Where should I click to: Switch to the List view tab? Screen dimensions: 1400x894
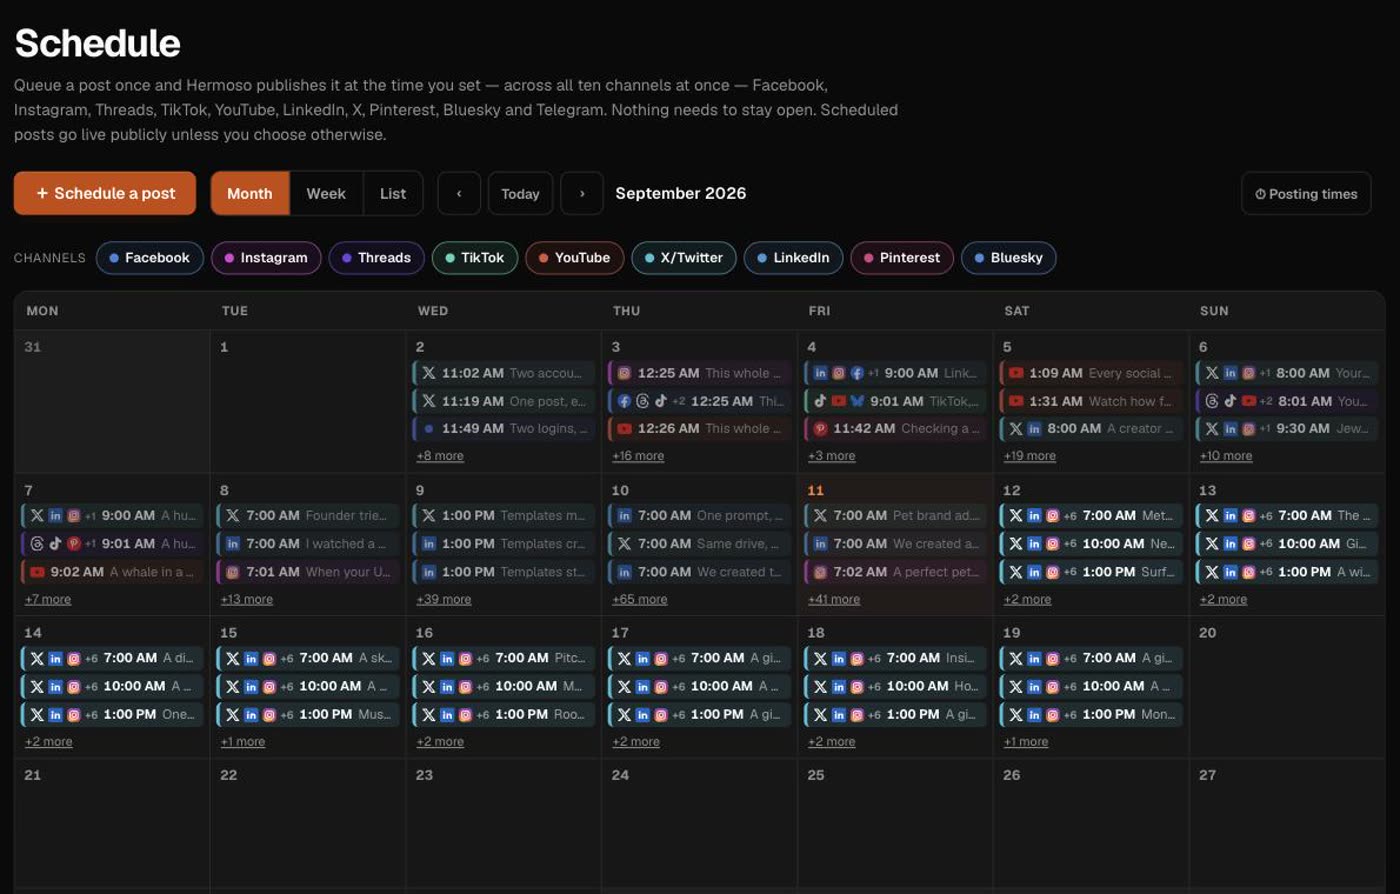393,193
